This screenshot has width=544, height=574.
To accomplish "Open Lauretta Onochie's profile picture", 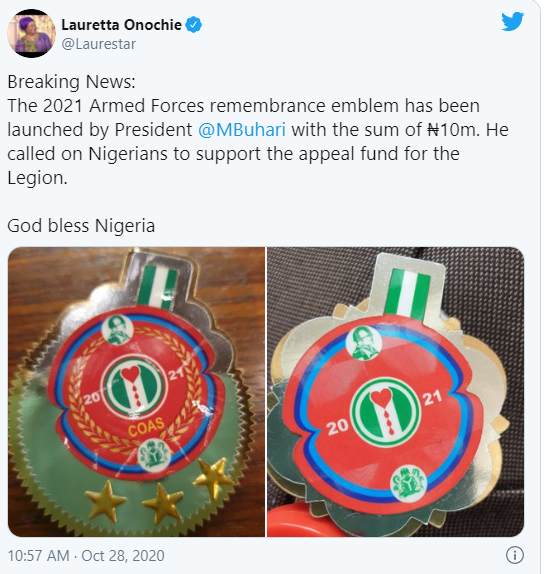I will (x=31, y=33).
